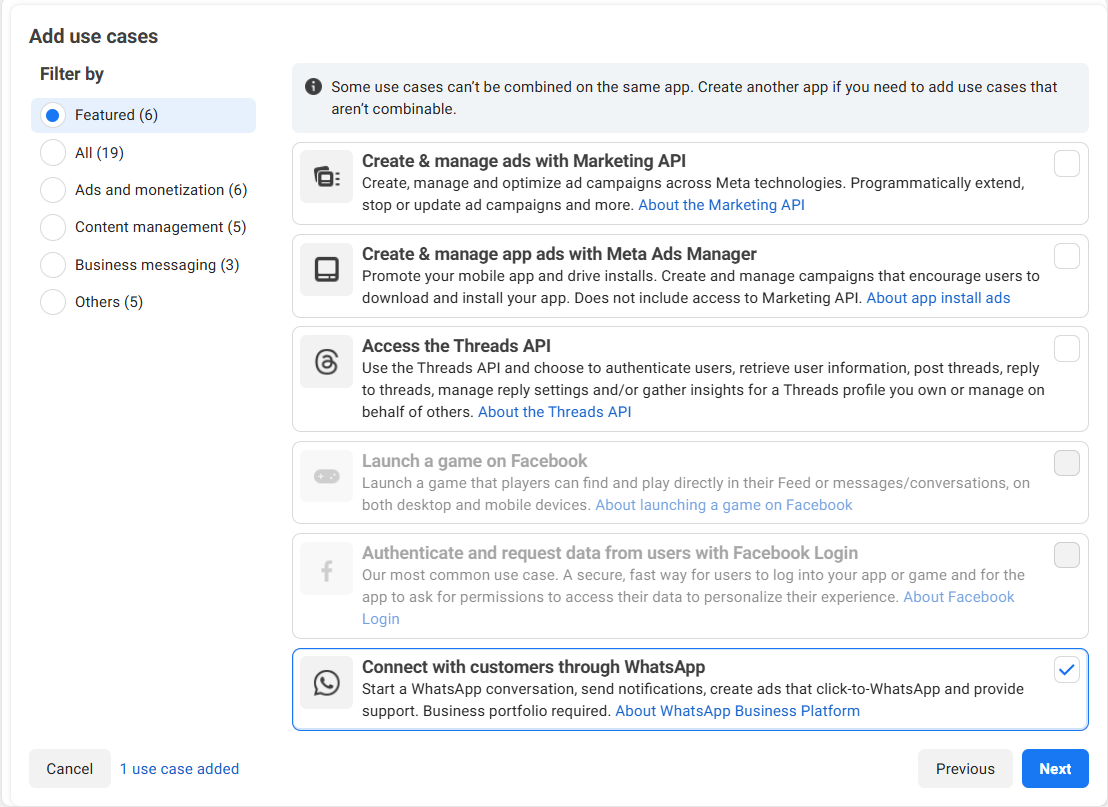Click the WhatsApp logo icon
1108x807 pixels.
[326, 683]
